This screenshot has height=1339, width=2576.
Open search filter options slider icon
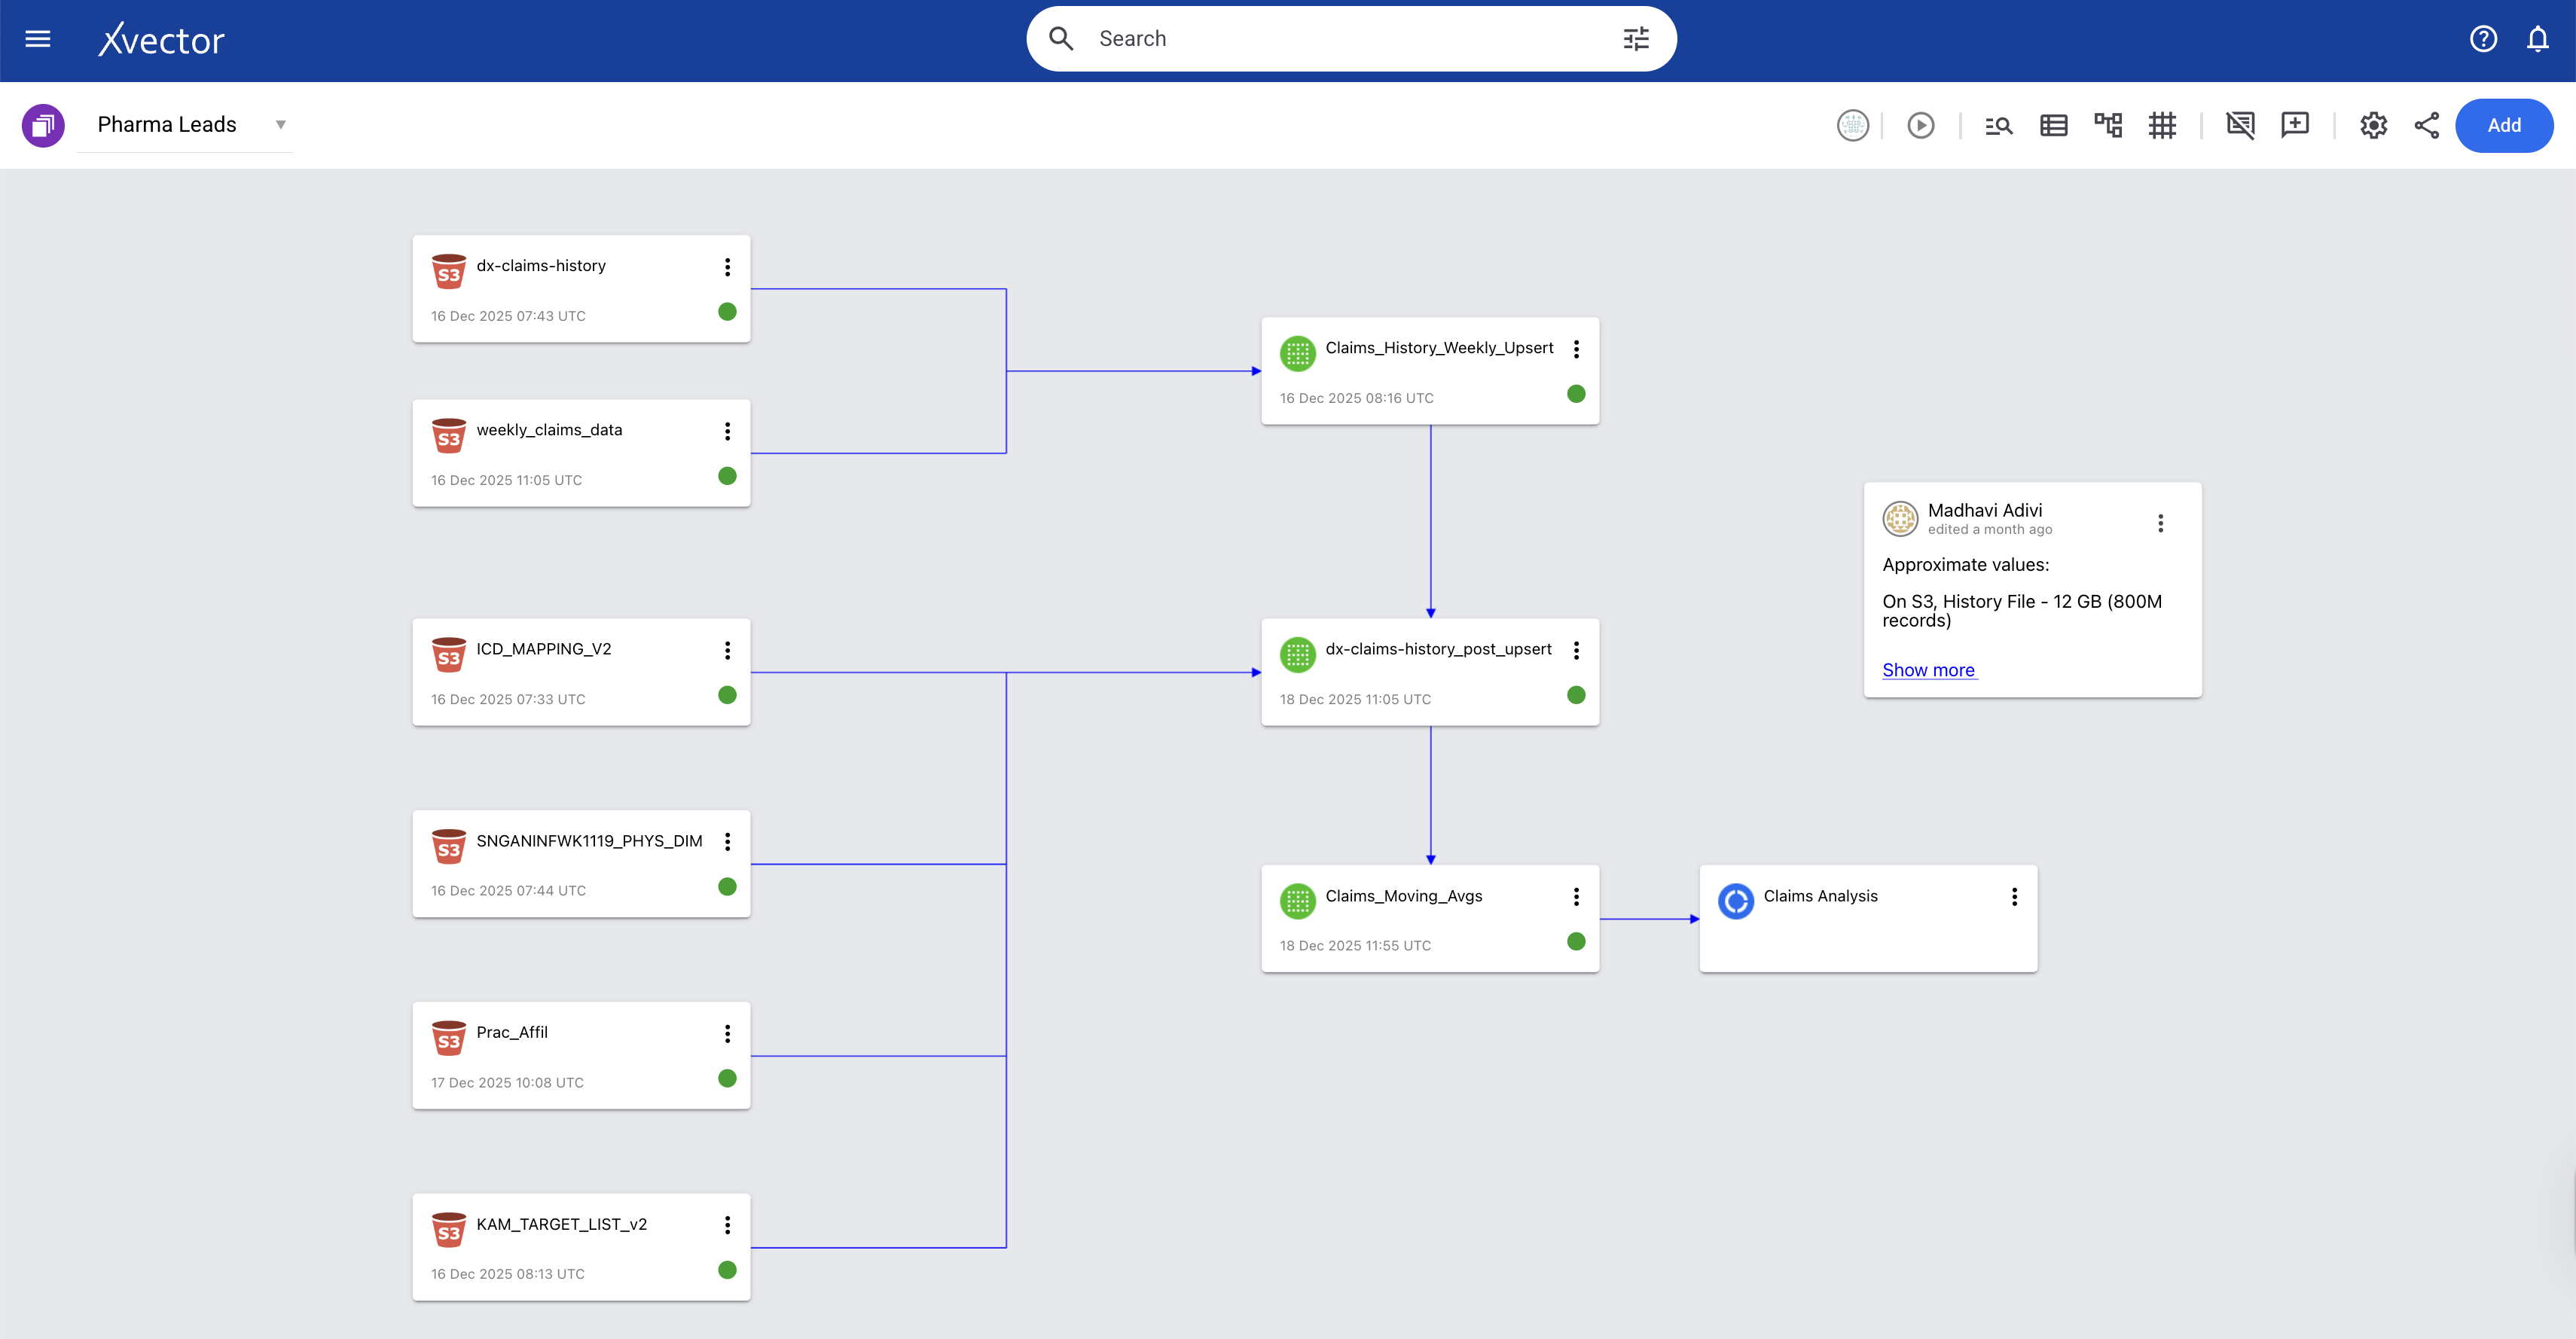point(1636,39)
